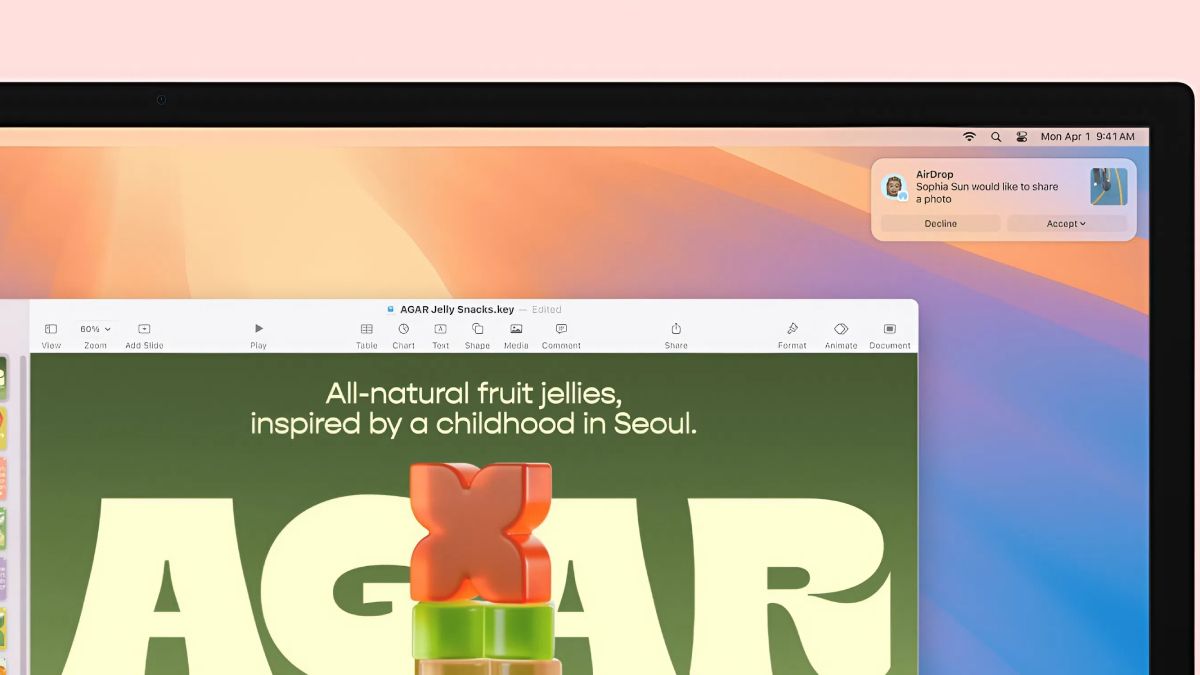The height and width of the screenshot is (675, 1200).
Task: Click the Mon Apr 1 9:41 AM clock
Action: tap(1087, 137)
